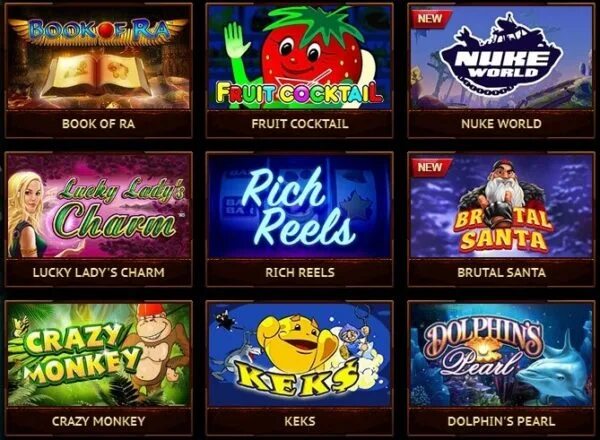Click the DOLPHIN'S PEARL title label
Viewport: 600px width, 440px height.
pos(501,421)
